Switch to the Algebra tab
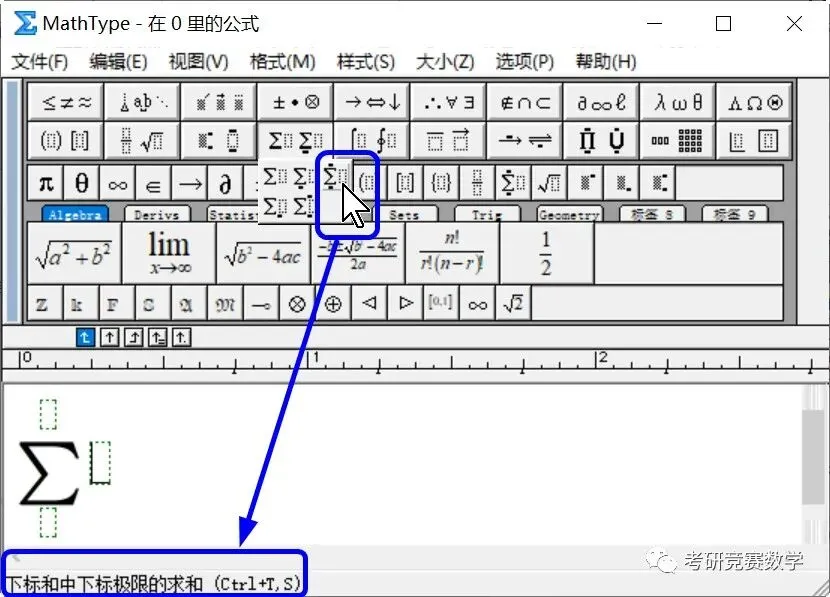Viewport: 830px width, 597px height. click(75, 214)
